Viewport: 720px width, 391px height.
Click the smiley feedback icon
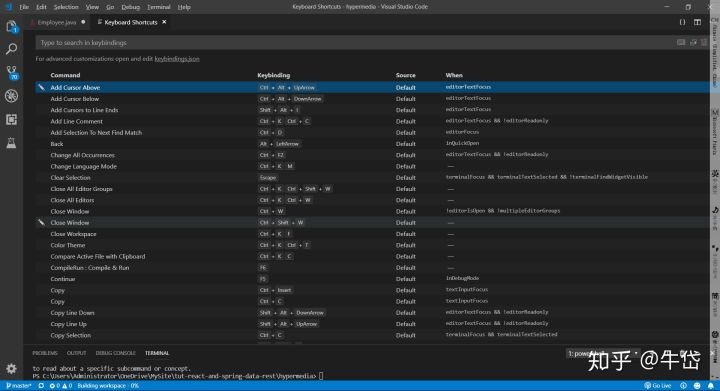point(697,386)
